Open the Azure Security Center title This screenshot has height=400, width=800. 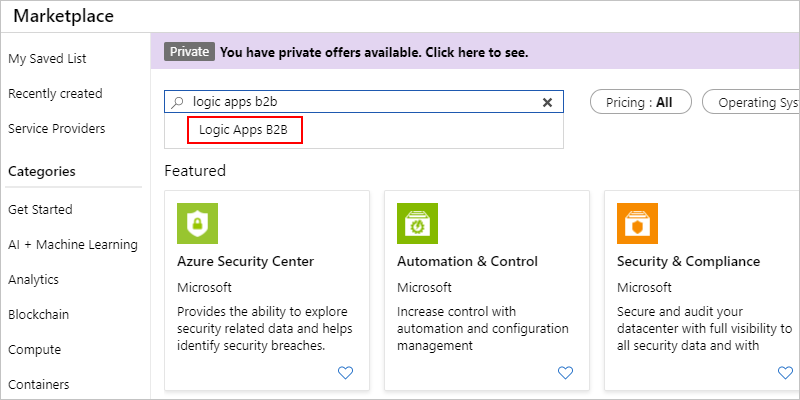[x=245, y=262]
